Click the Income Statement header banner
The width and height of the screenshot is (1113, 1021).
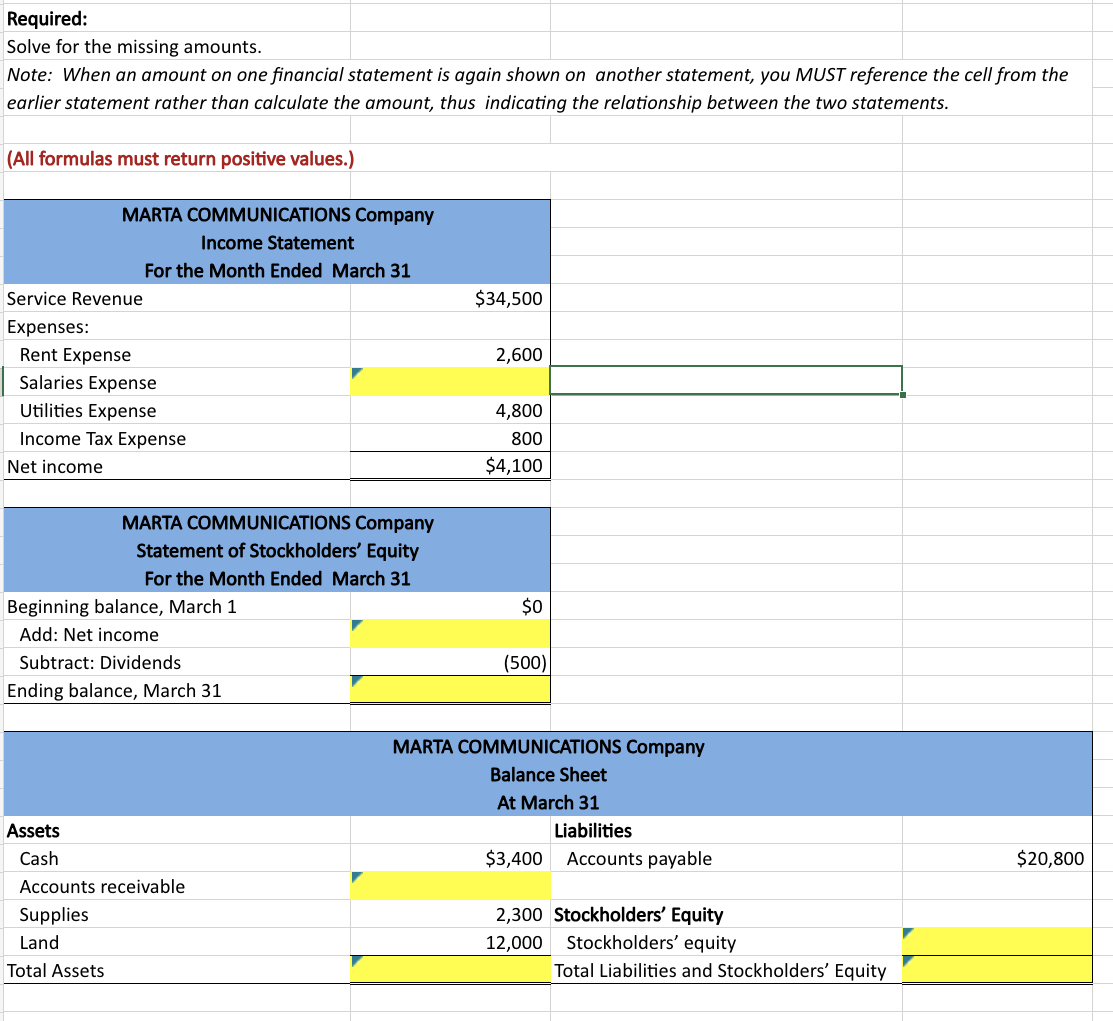[x=277, y=242]
